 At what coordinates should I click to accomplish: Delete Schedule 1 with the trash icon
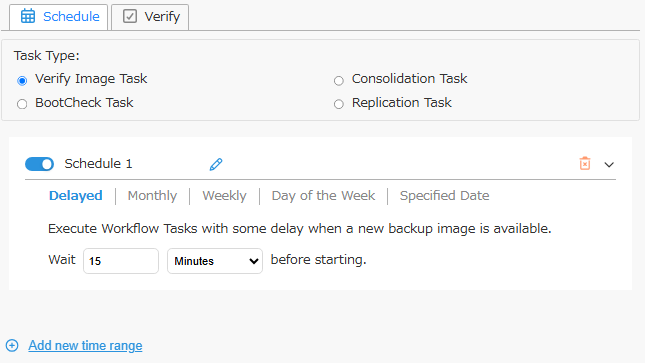[585, 163]
